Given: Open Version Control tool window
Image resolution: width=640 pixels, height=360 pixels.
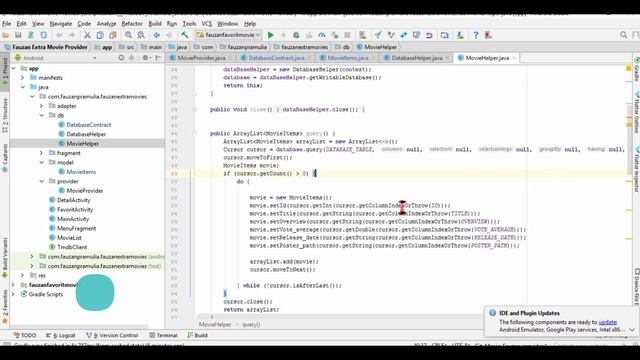Looking at the screenshot, I should click(x=112, y=335).
